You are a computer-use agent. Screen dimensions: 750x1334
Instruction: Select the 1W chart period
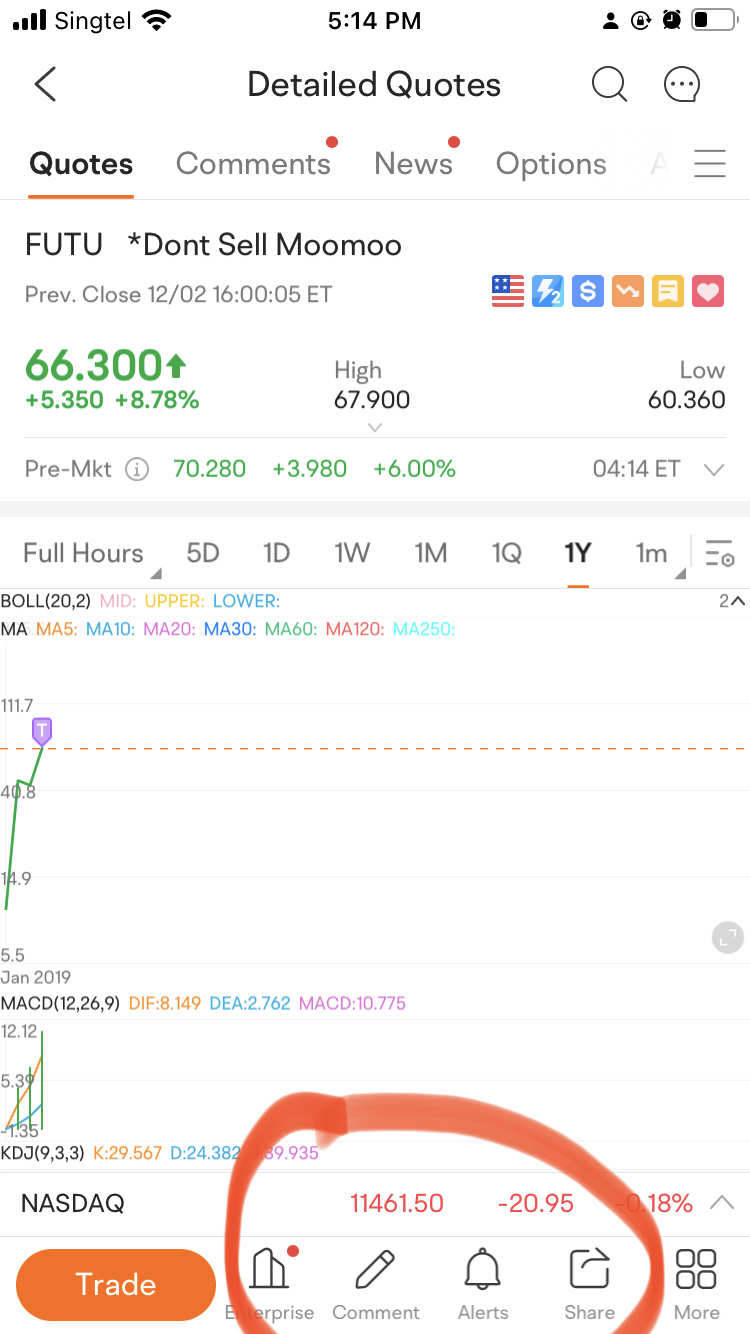[352, 553]
